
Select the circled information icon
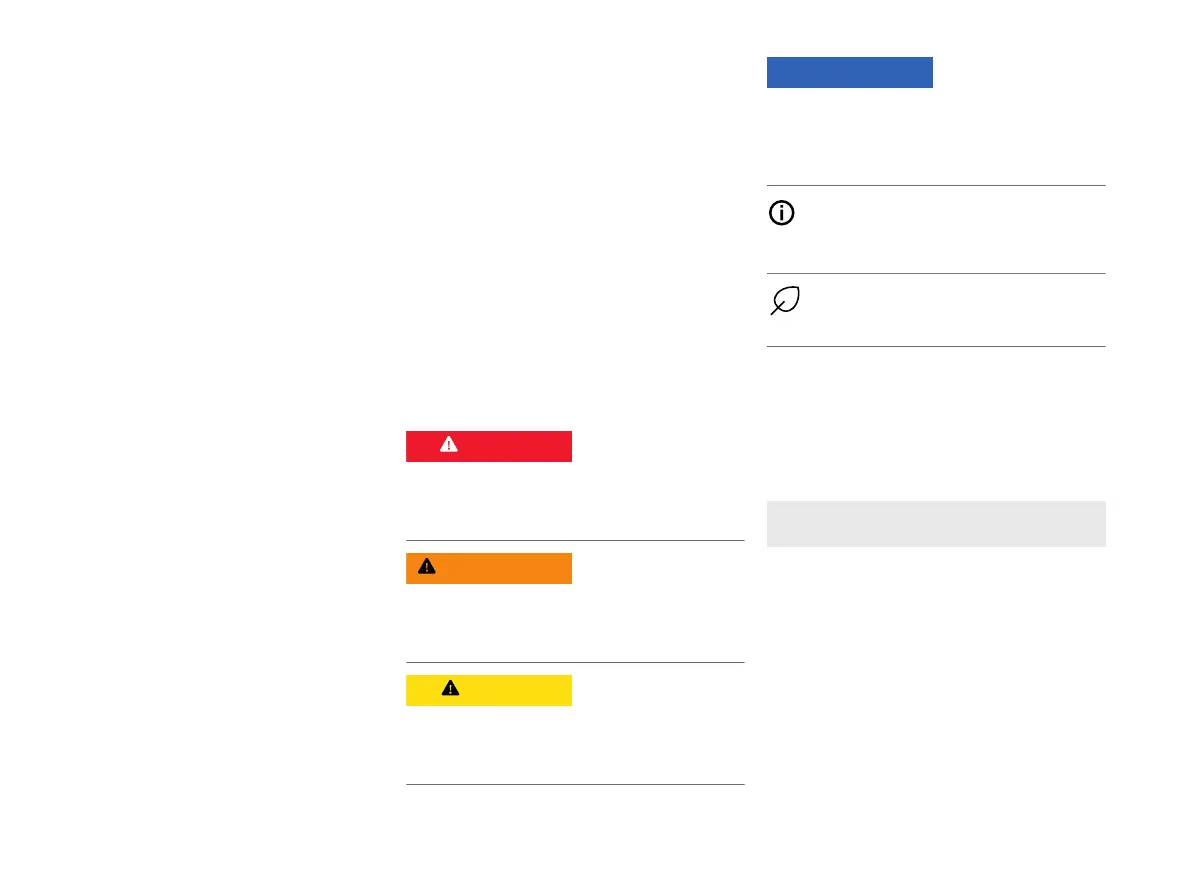point(781,214)
